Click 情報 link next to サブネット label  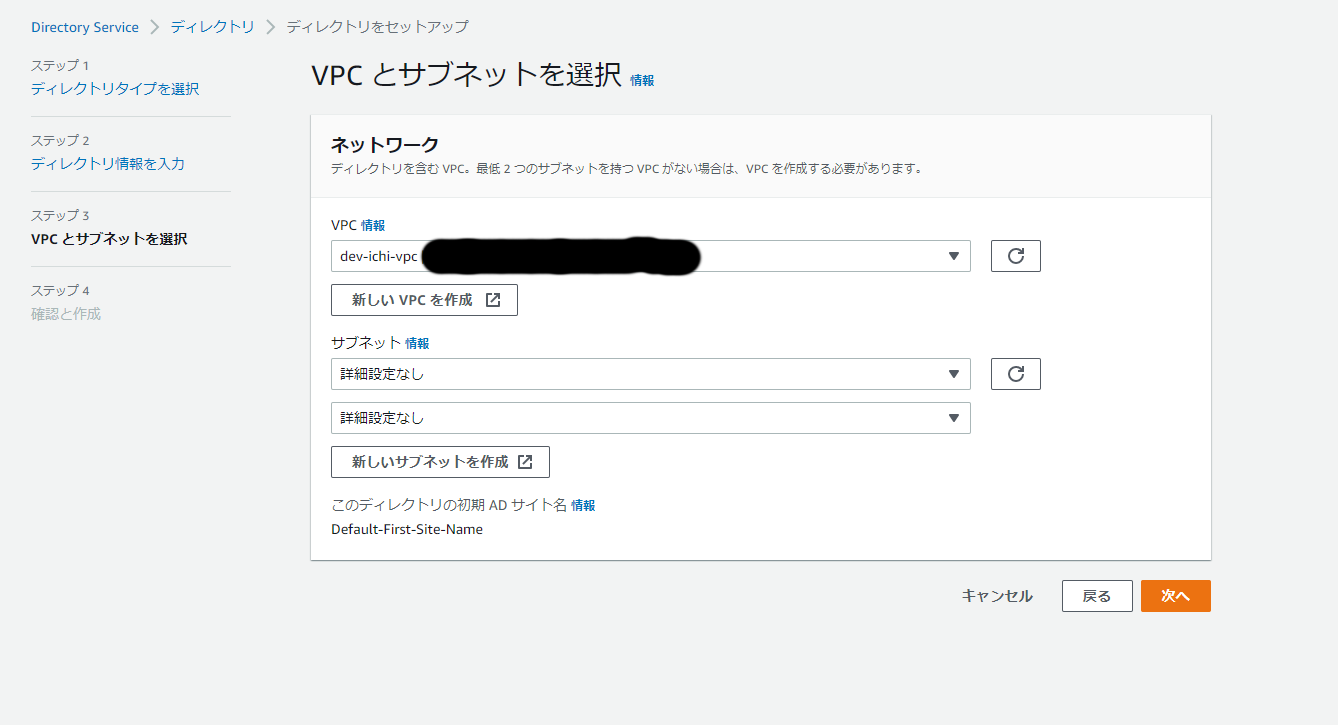pyautogui.click(x=417, y=343)
